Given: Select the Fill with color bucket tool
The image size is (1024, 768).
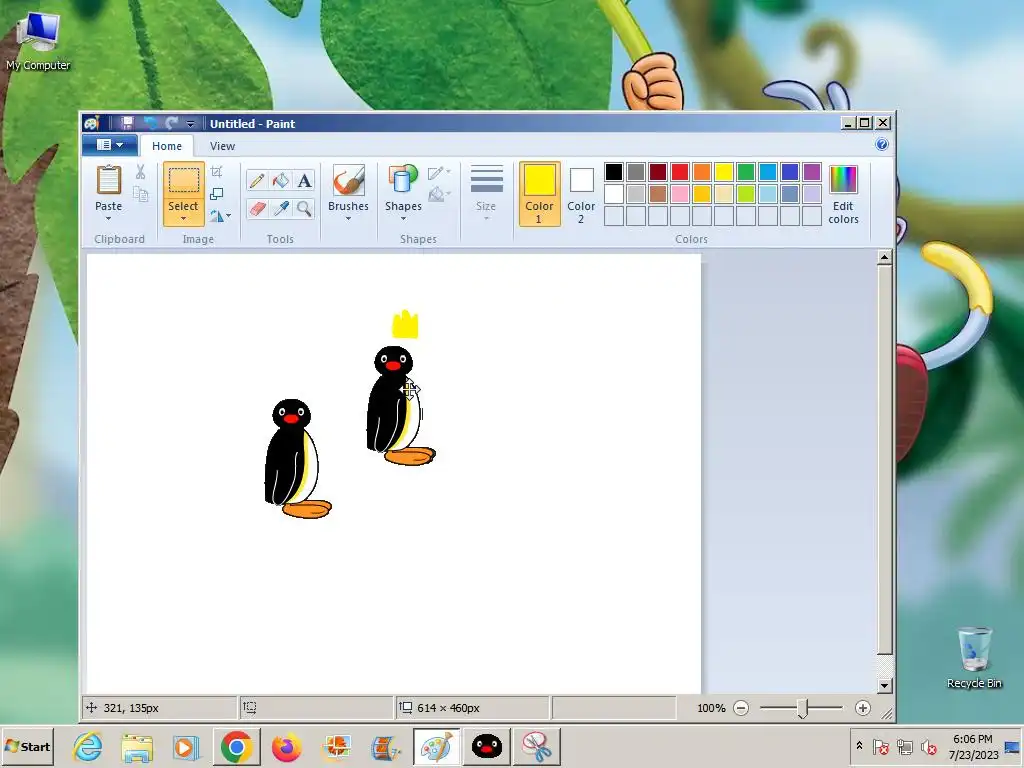Looking at the screenshot, I should tap(281, 180).
